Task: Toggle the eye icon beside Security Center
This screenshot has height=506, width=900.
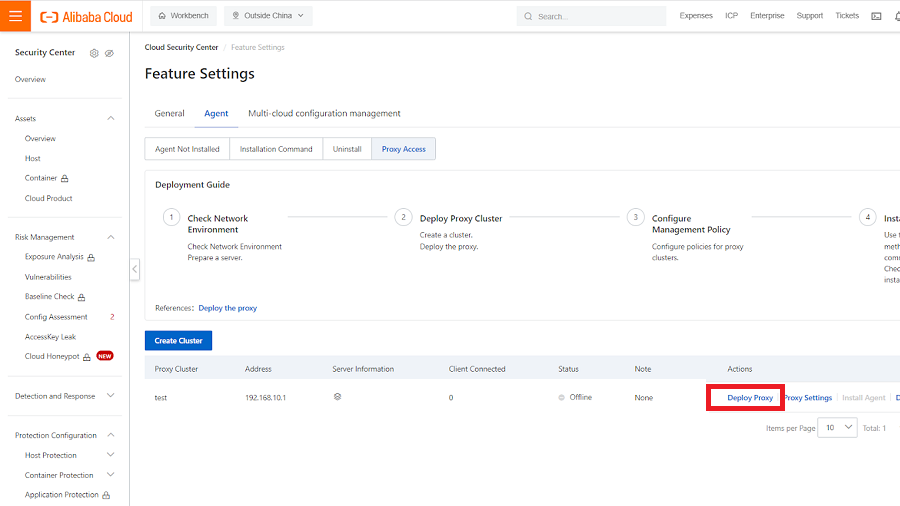Action: point(109,53)
